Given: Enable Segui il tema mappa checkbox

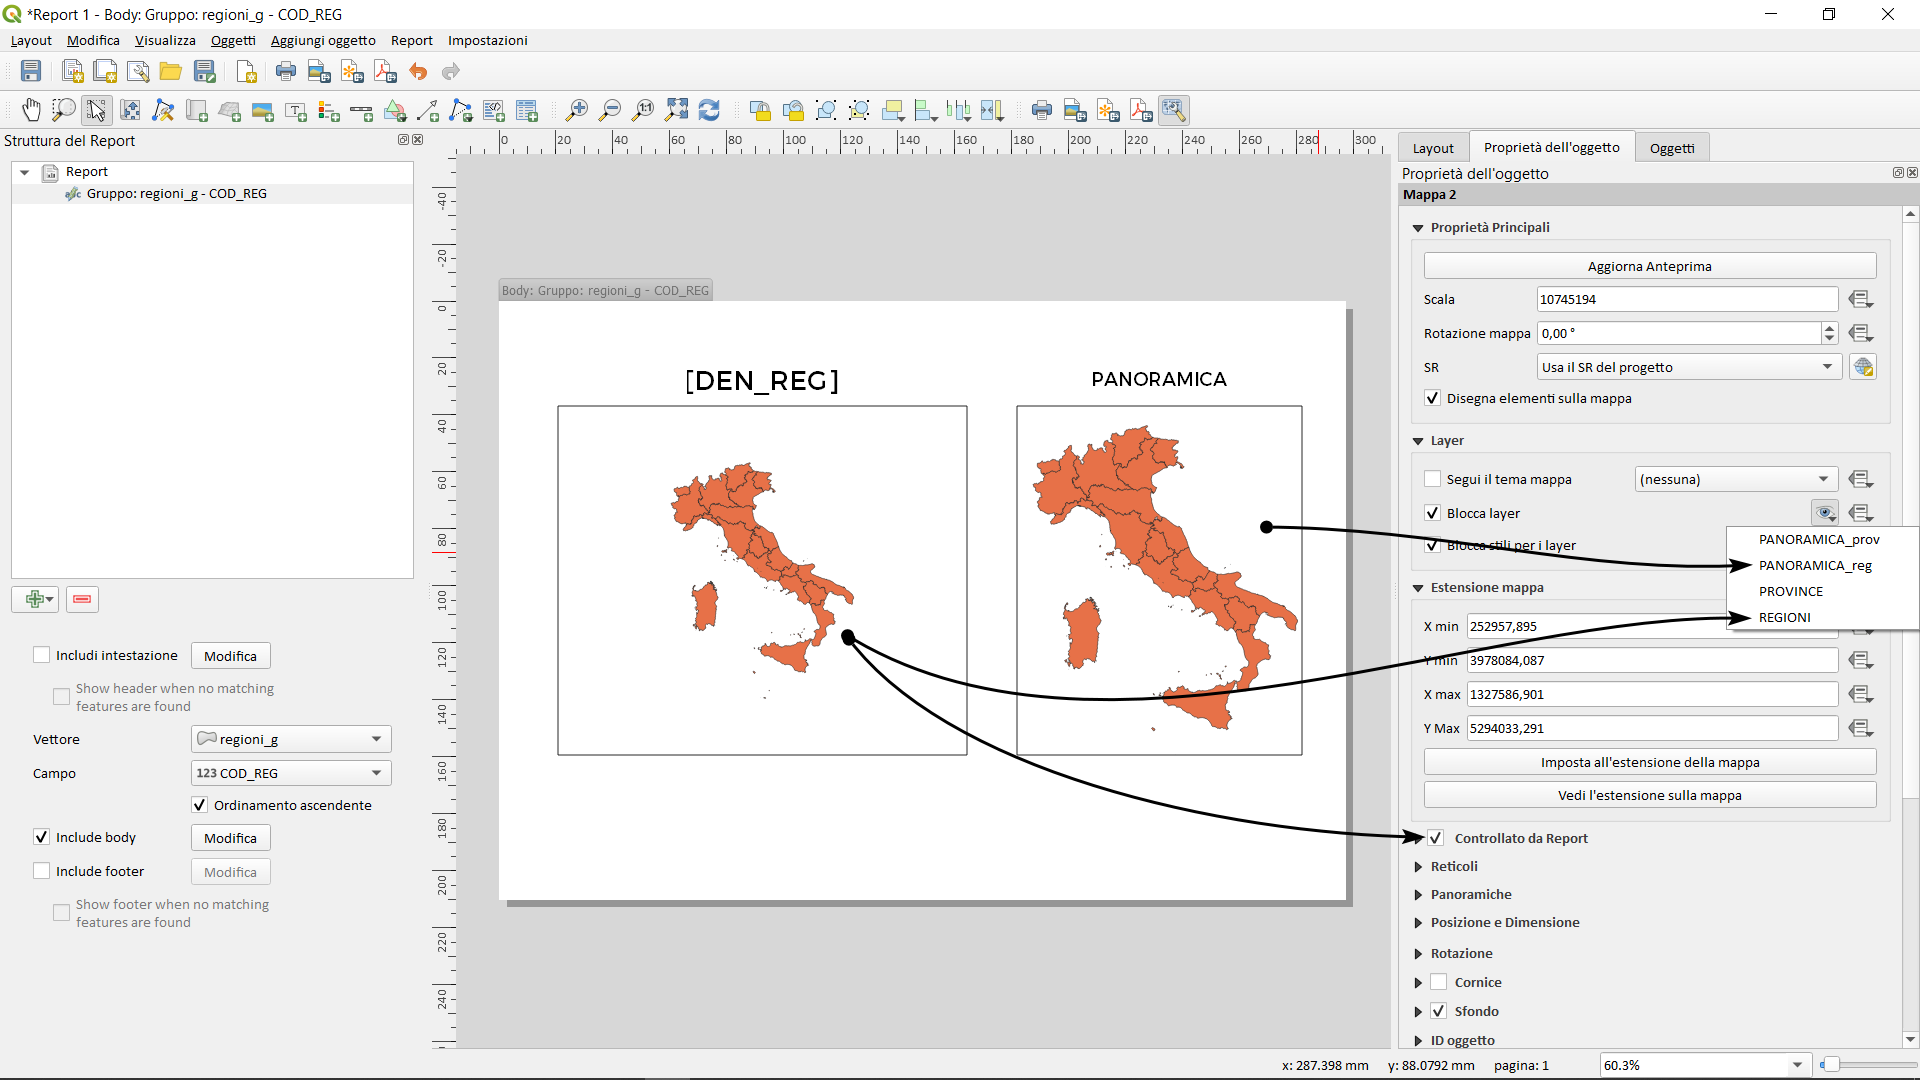Looking at the screenshot, I should click(x=1433, y=479).
